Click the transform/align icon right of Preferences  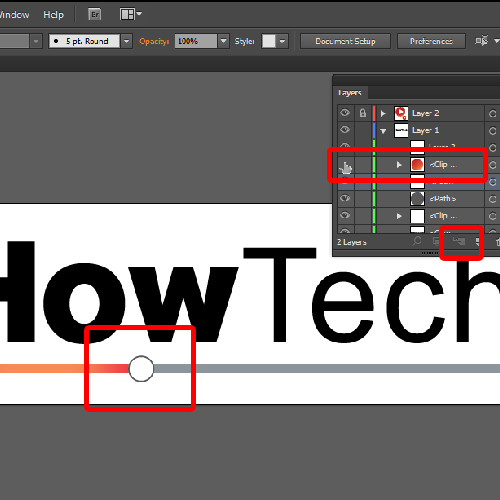click(482, 41)
